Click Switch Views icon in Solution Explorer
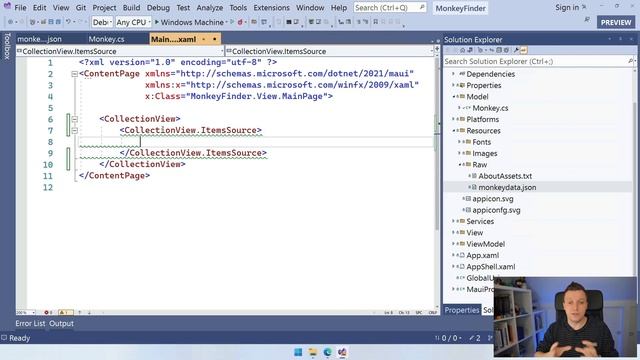This screenshot has width=640, height=360. pos(470,50)
